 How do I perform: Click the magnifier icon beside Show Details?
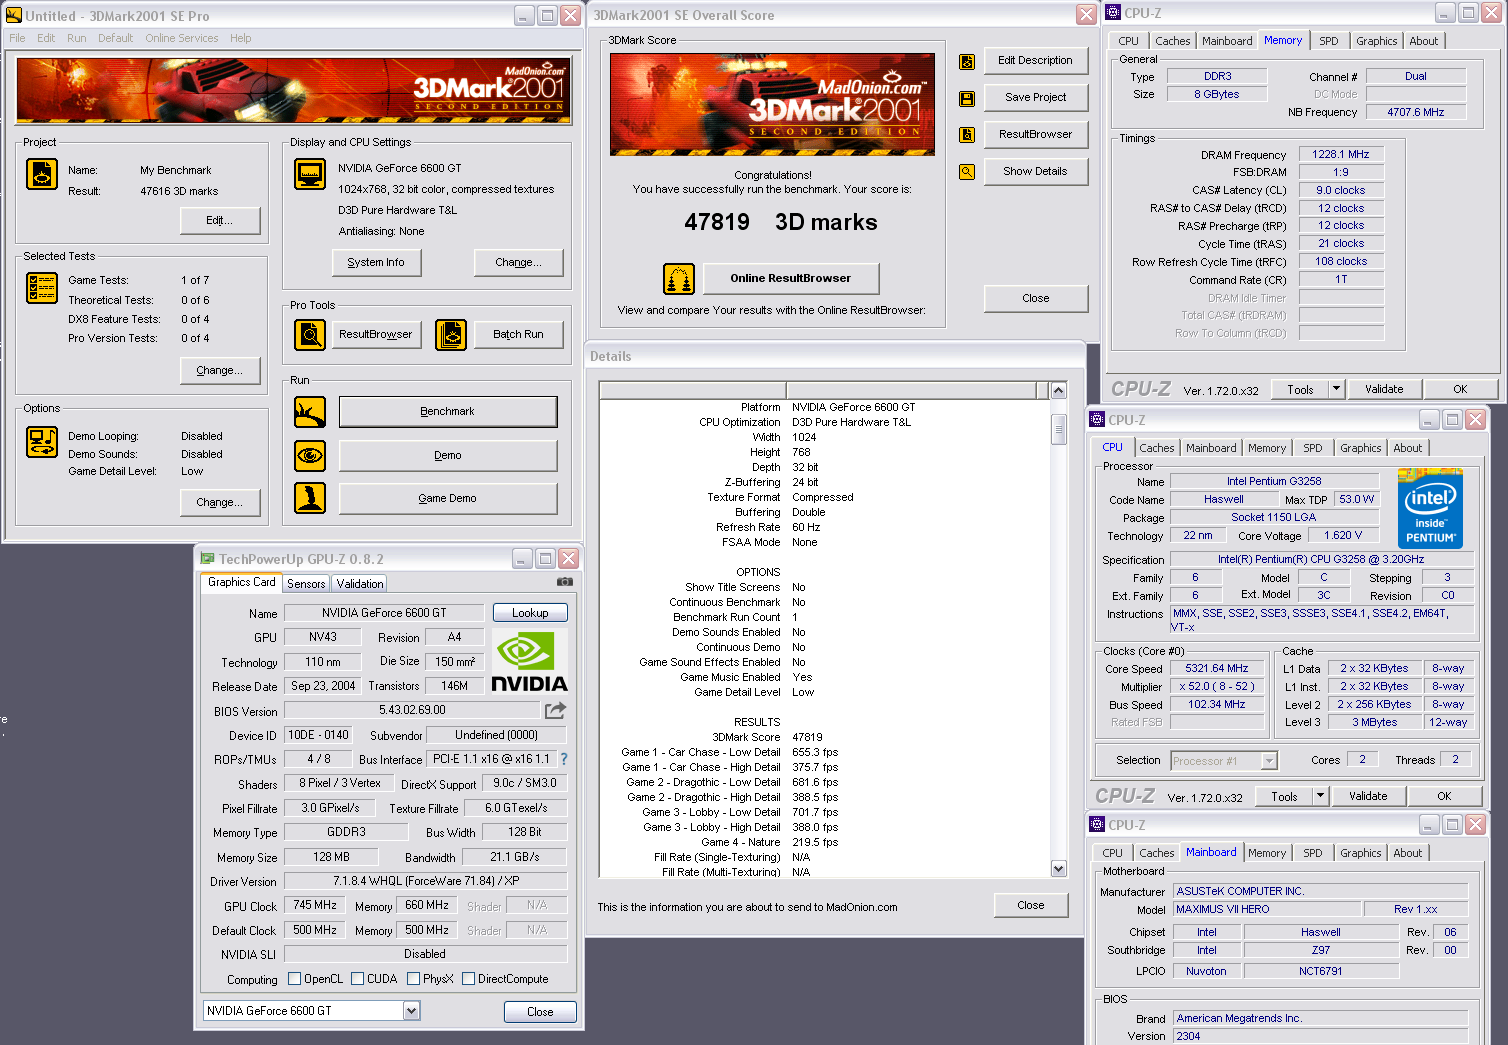coord(967,172)
